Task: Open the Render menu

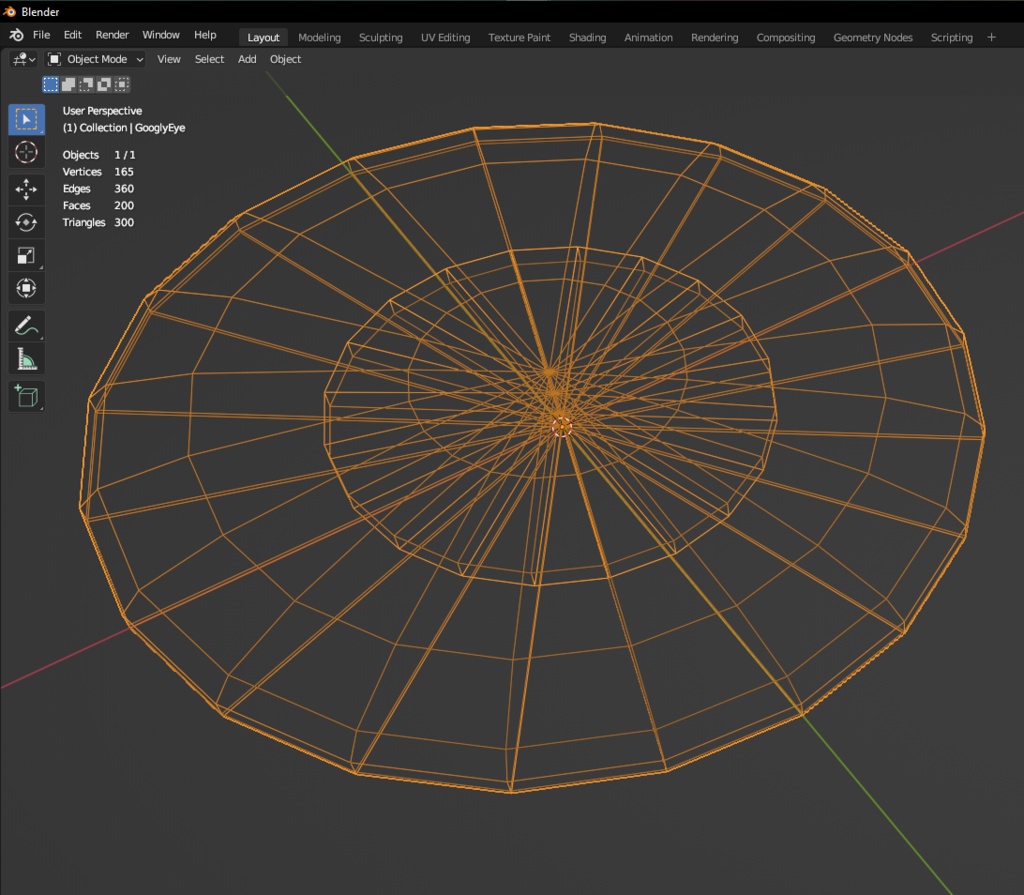Action: click(x=112, y=35)
